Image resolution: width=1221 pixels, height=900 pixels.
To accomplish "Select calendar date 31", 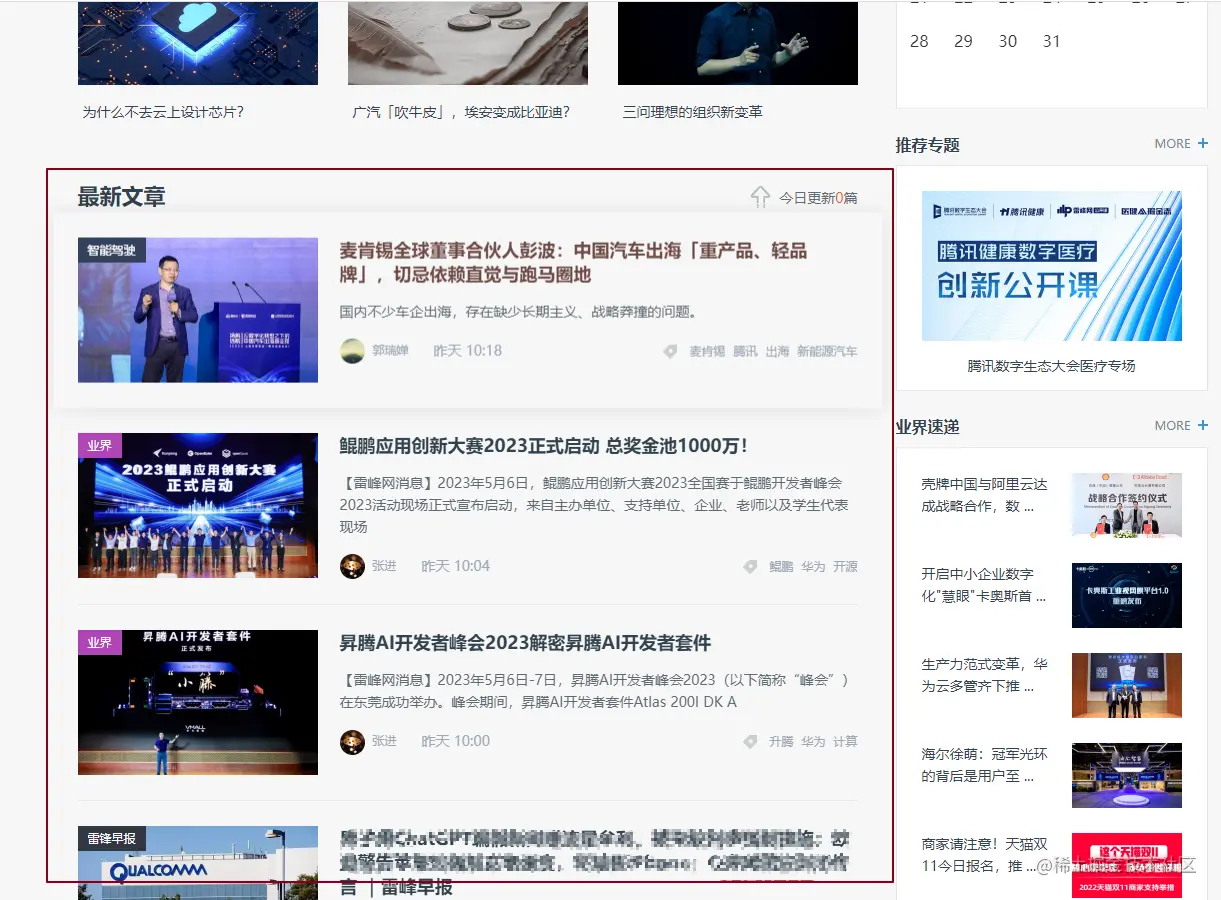I will [x=1051, y=41].
